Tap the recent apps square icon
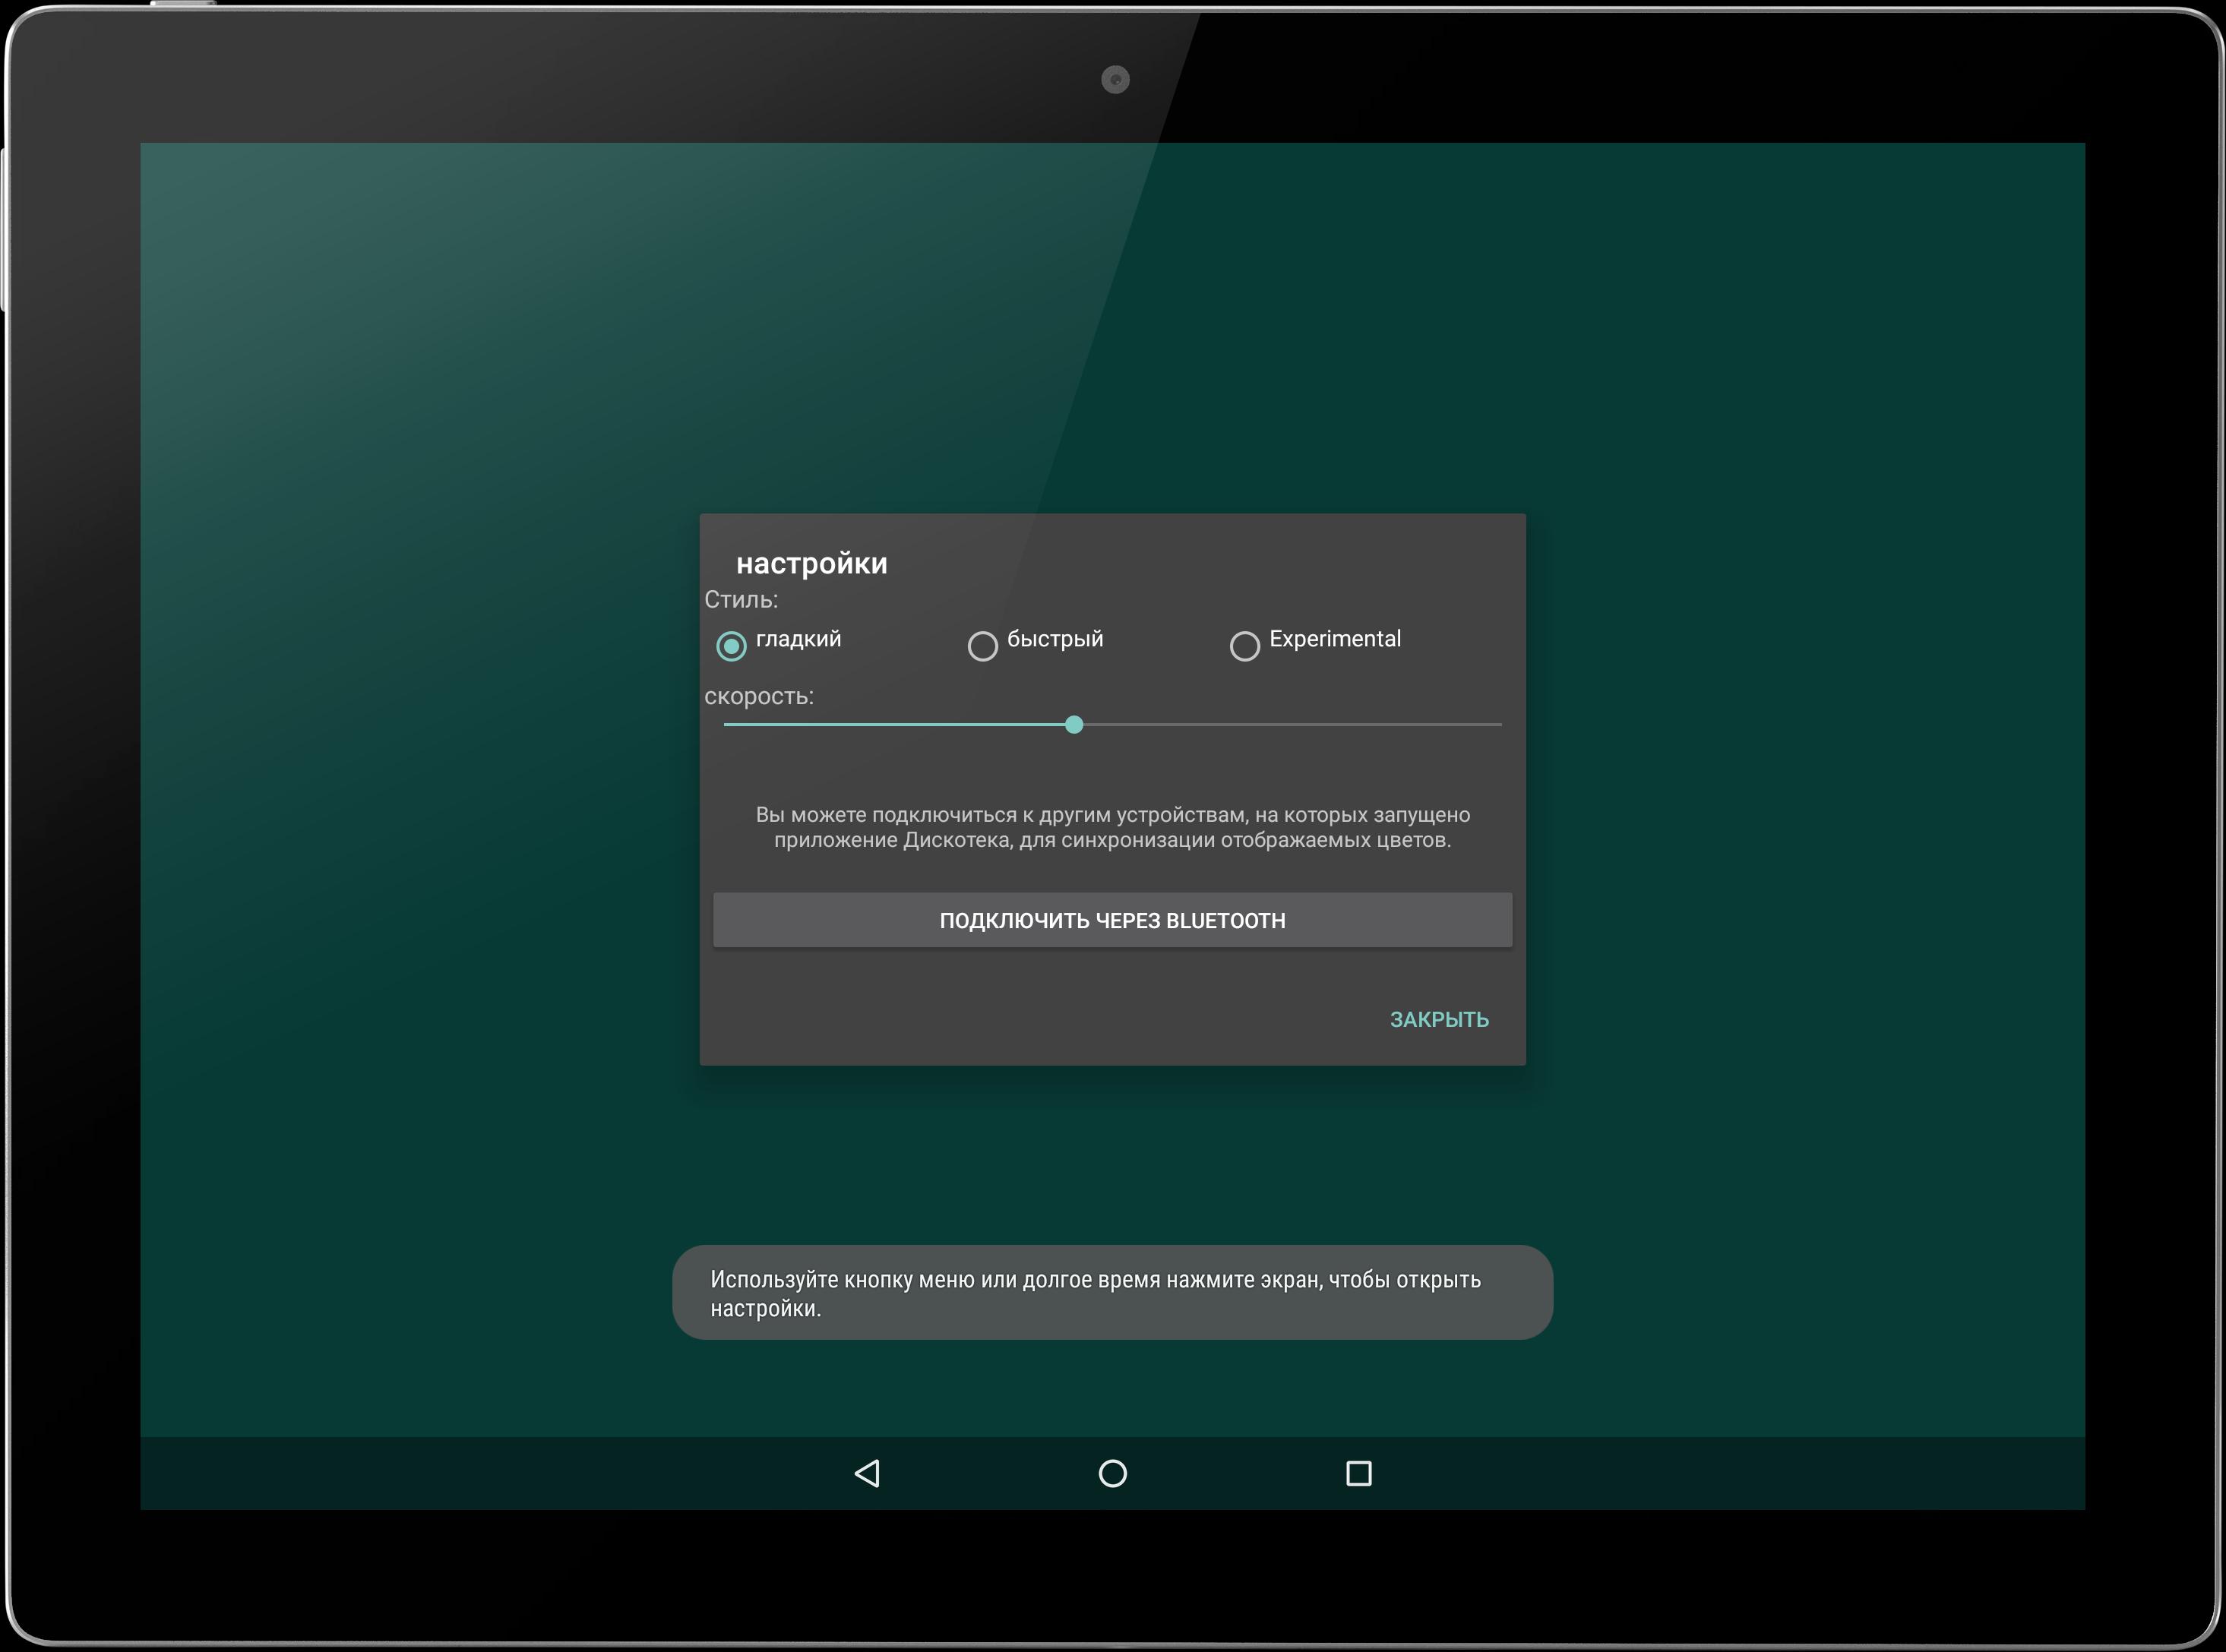2226x1652 pixels. [x=1359, y=1473]
